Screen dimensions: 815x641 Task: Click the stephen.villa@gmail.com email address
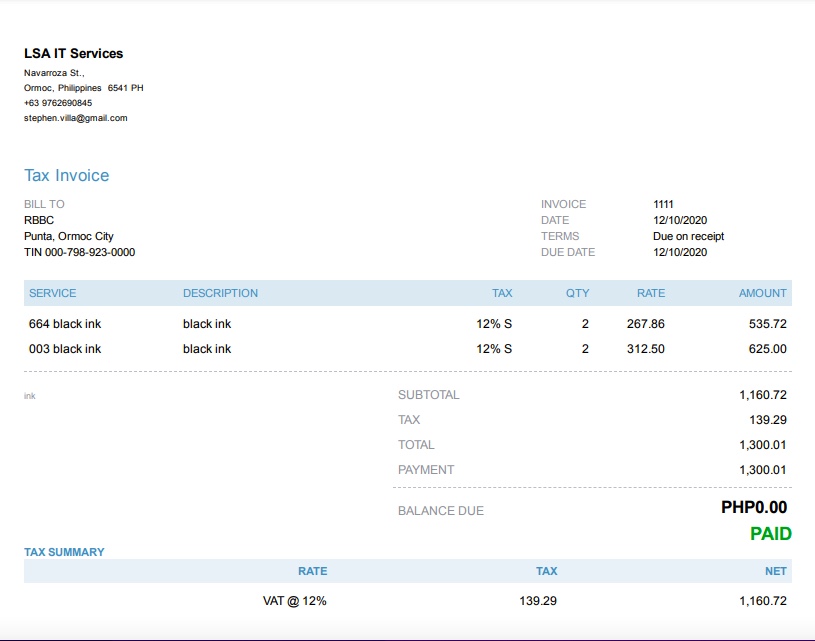tap(76, 118)
